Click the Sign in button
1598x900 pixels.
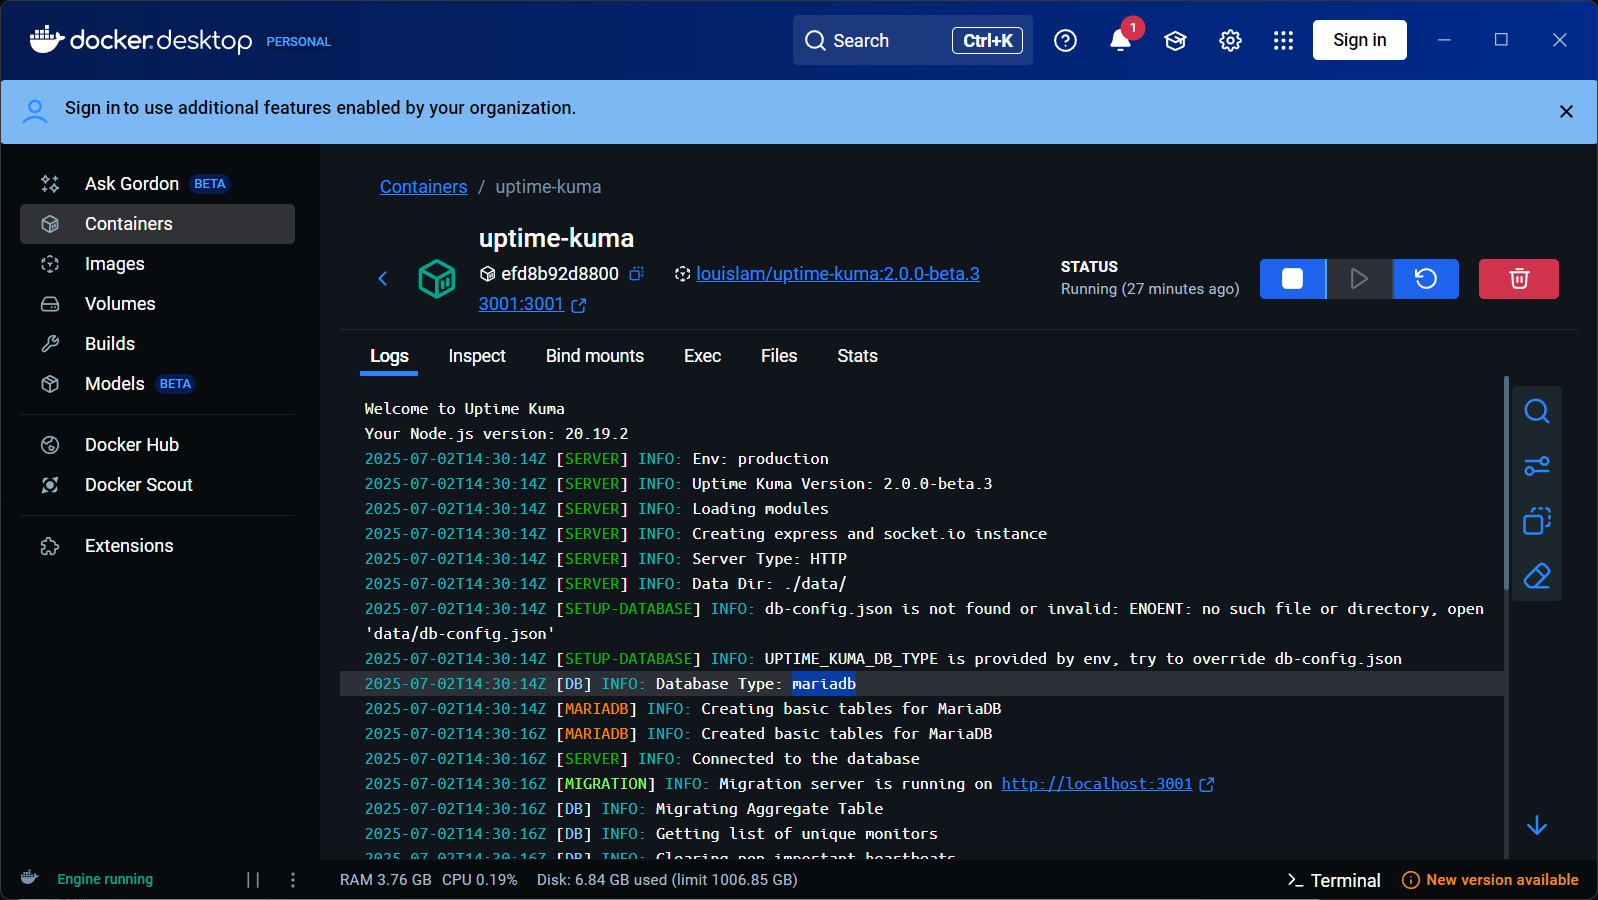tap(1359, 40)
